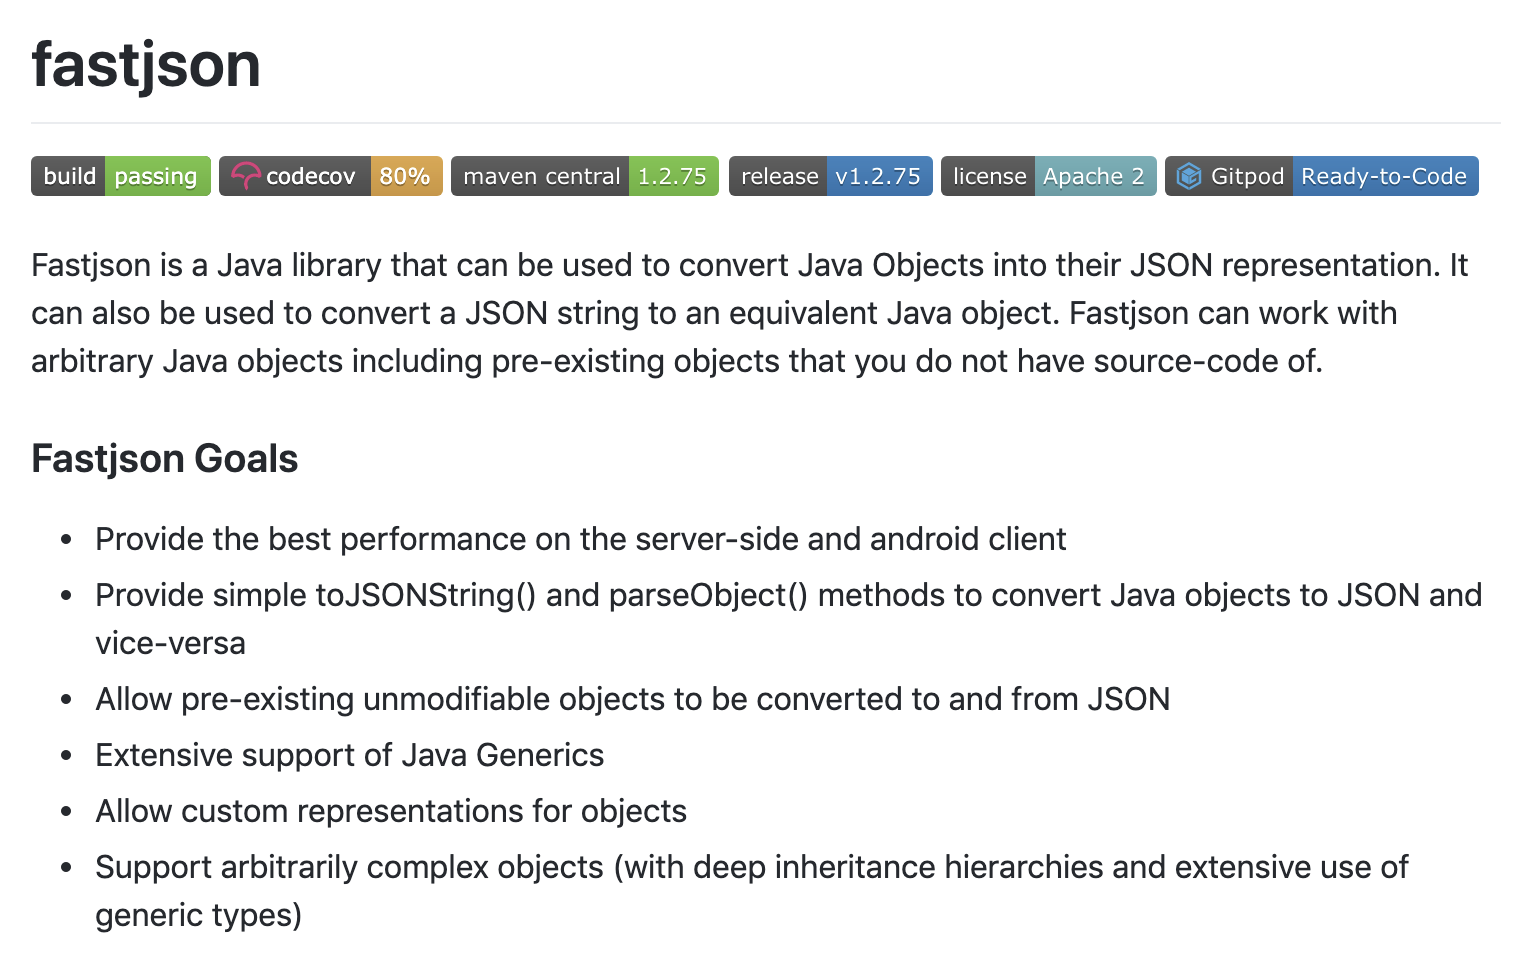Click the arbitrarily complex objects bullet
Screen dimensions: 1526x956
(751, 867)
